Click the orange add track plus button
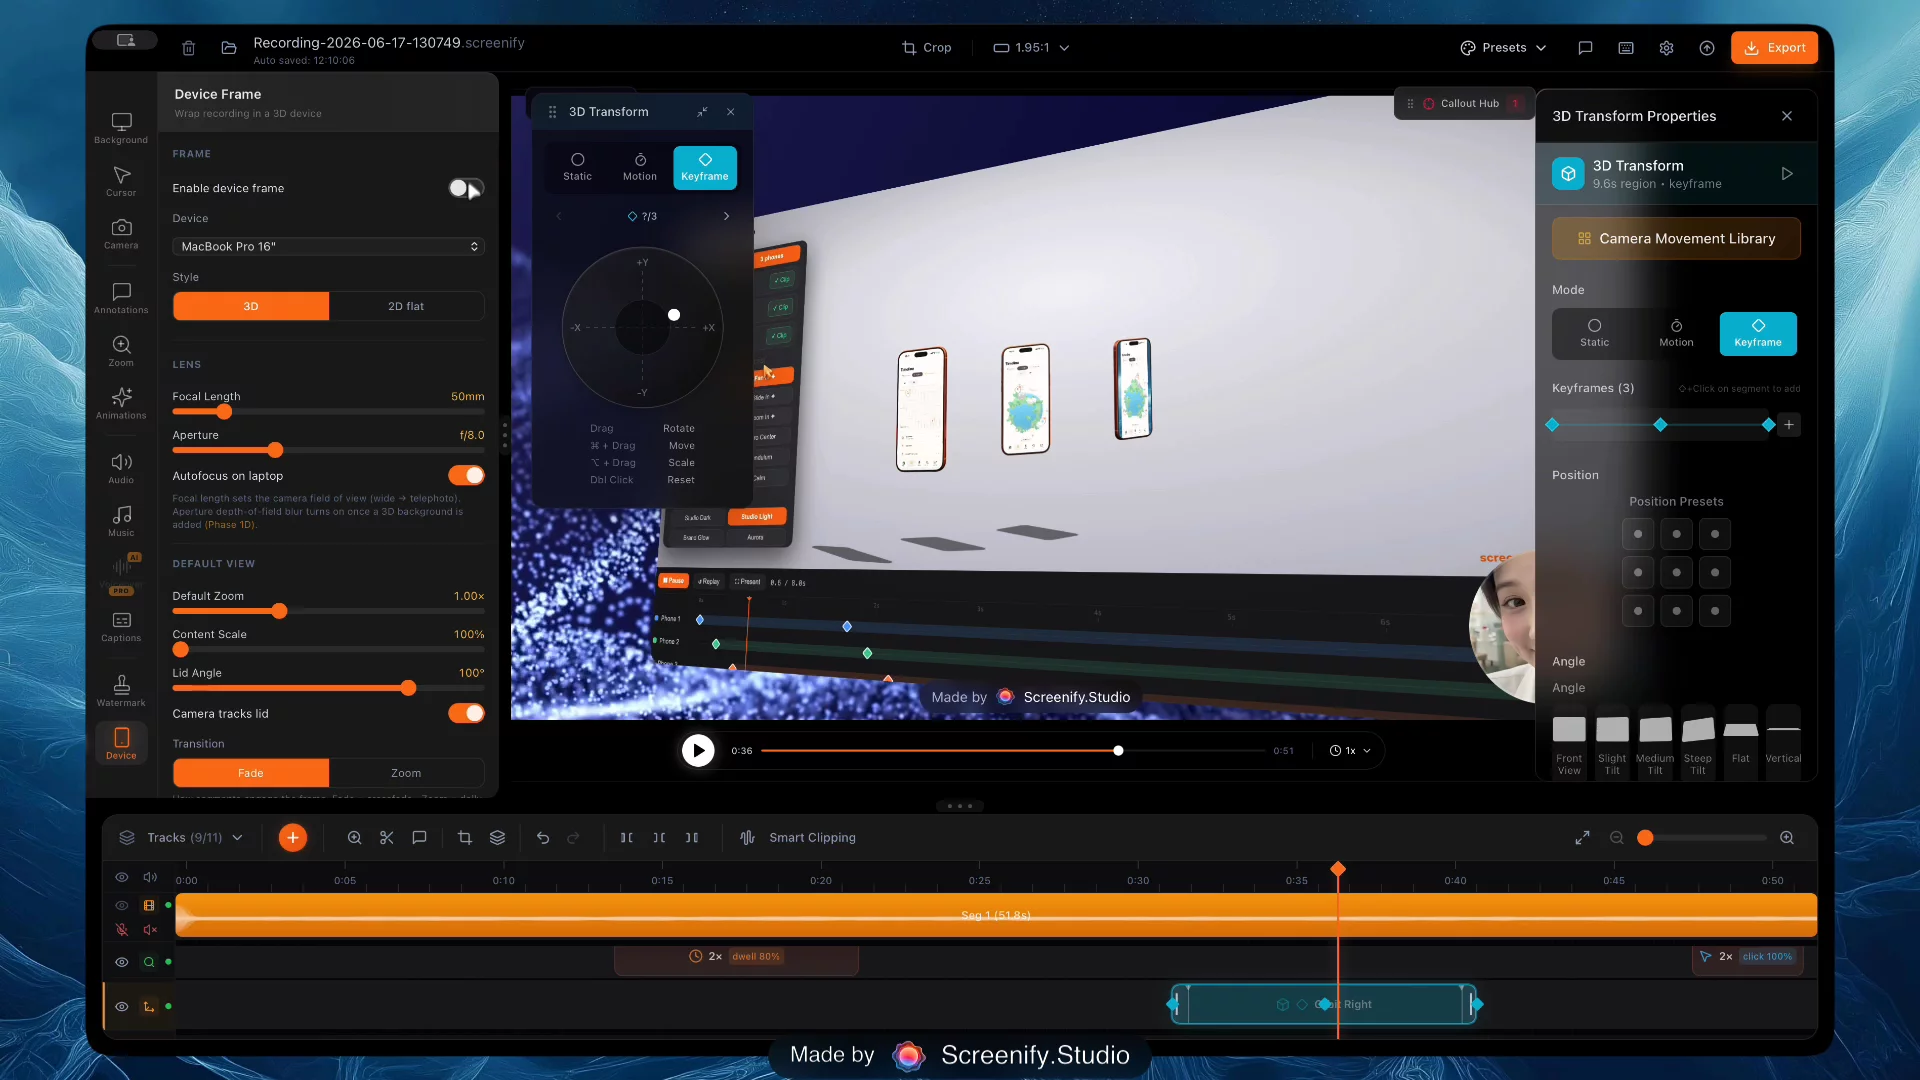1920x1080 pixels. click(x=292, y=838)
